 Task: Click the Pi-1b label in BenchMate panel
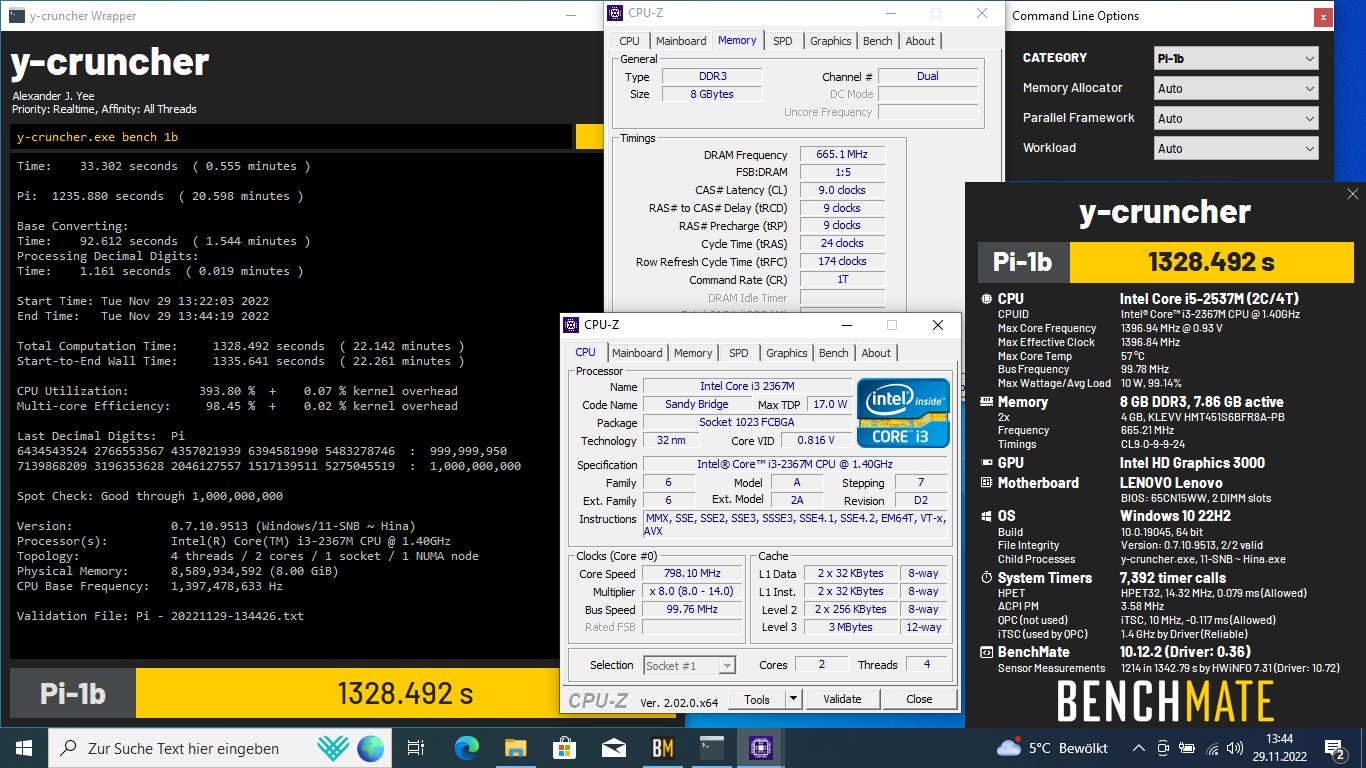1023,262
